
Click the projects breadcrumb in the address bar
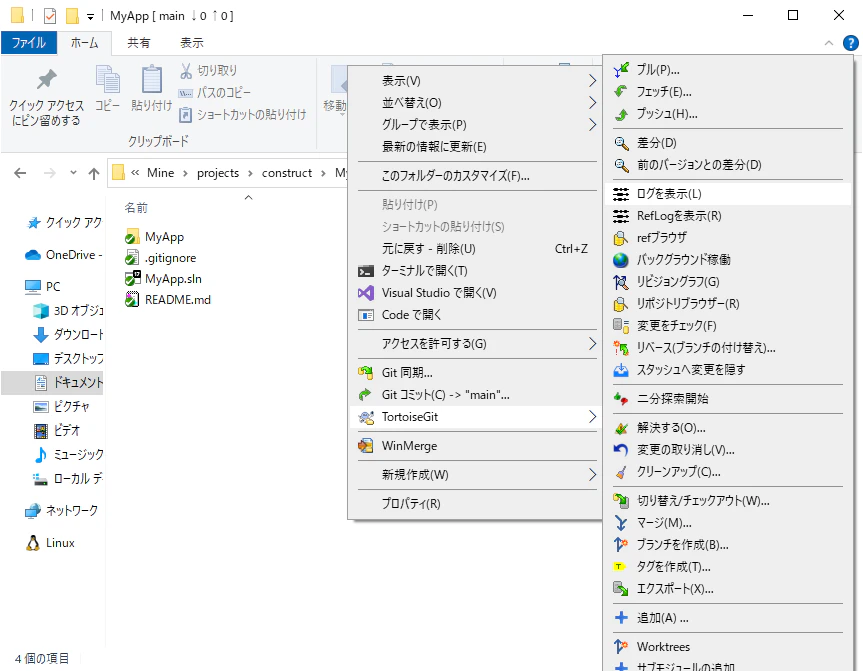tap(218, 173)
